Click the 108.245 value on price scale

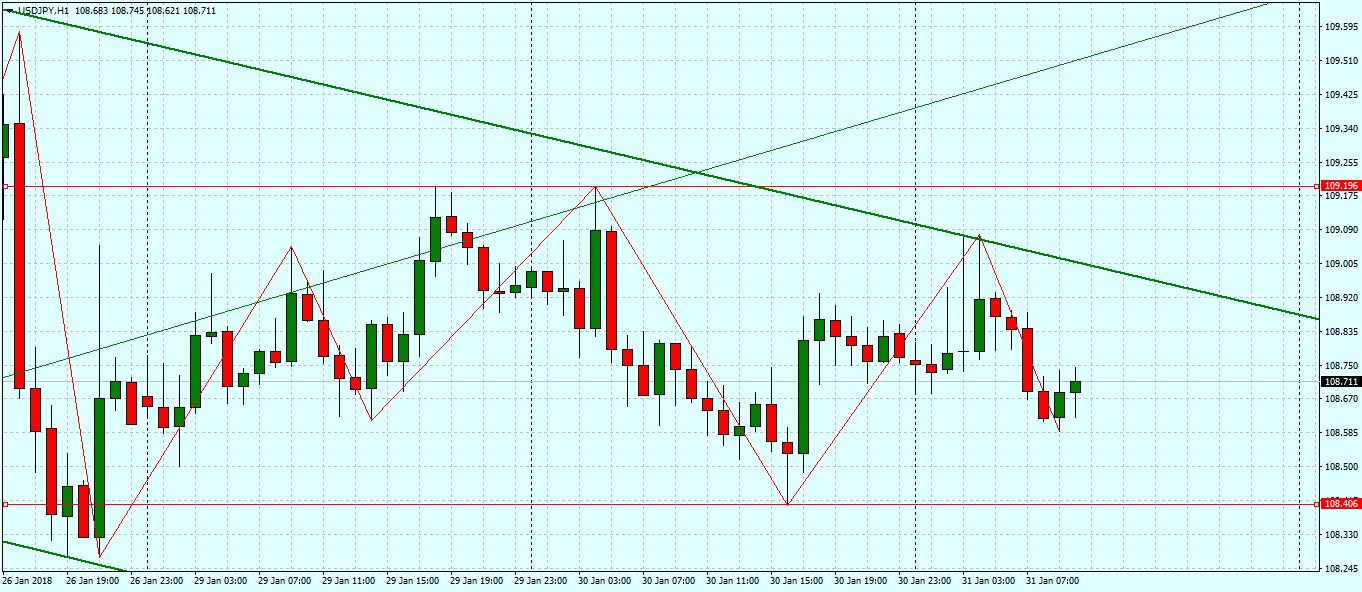click(x=1340, y=569)
